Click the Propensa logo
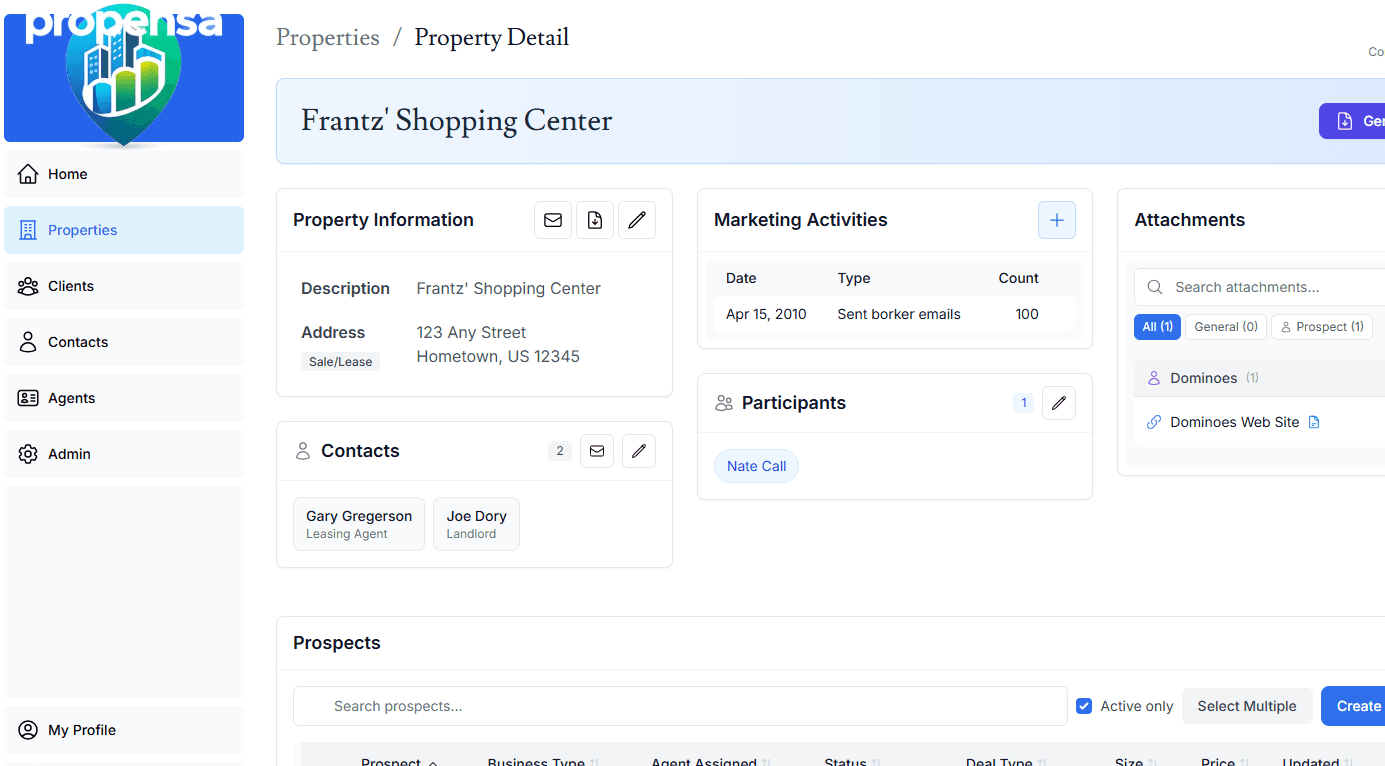Image resolution: width=1385 pixels, height=766 pixels. tap(124, 76)
